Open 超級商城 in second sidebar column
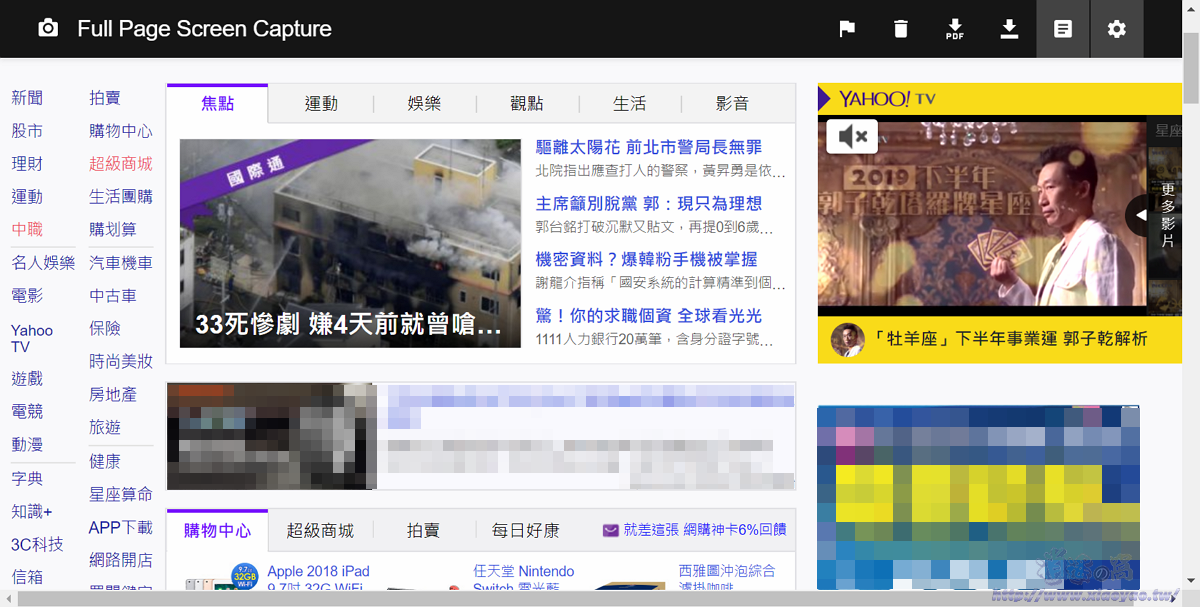The height and width of the screenshot is (607, 1200). 121,164
